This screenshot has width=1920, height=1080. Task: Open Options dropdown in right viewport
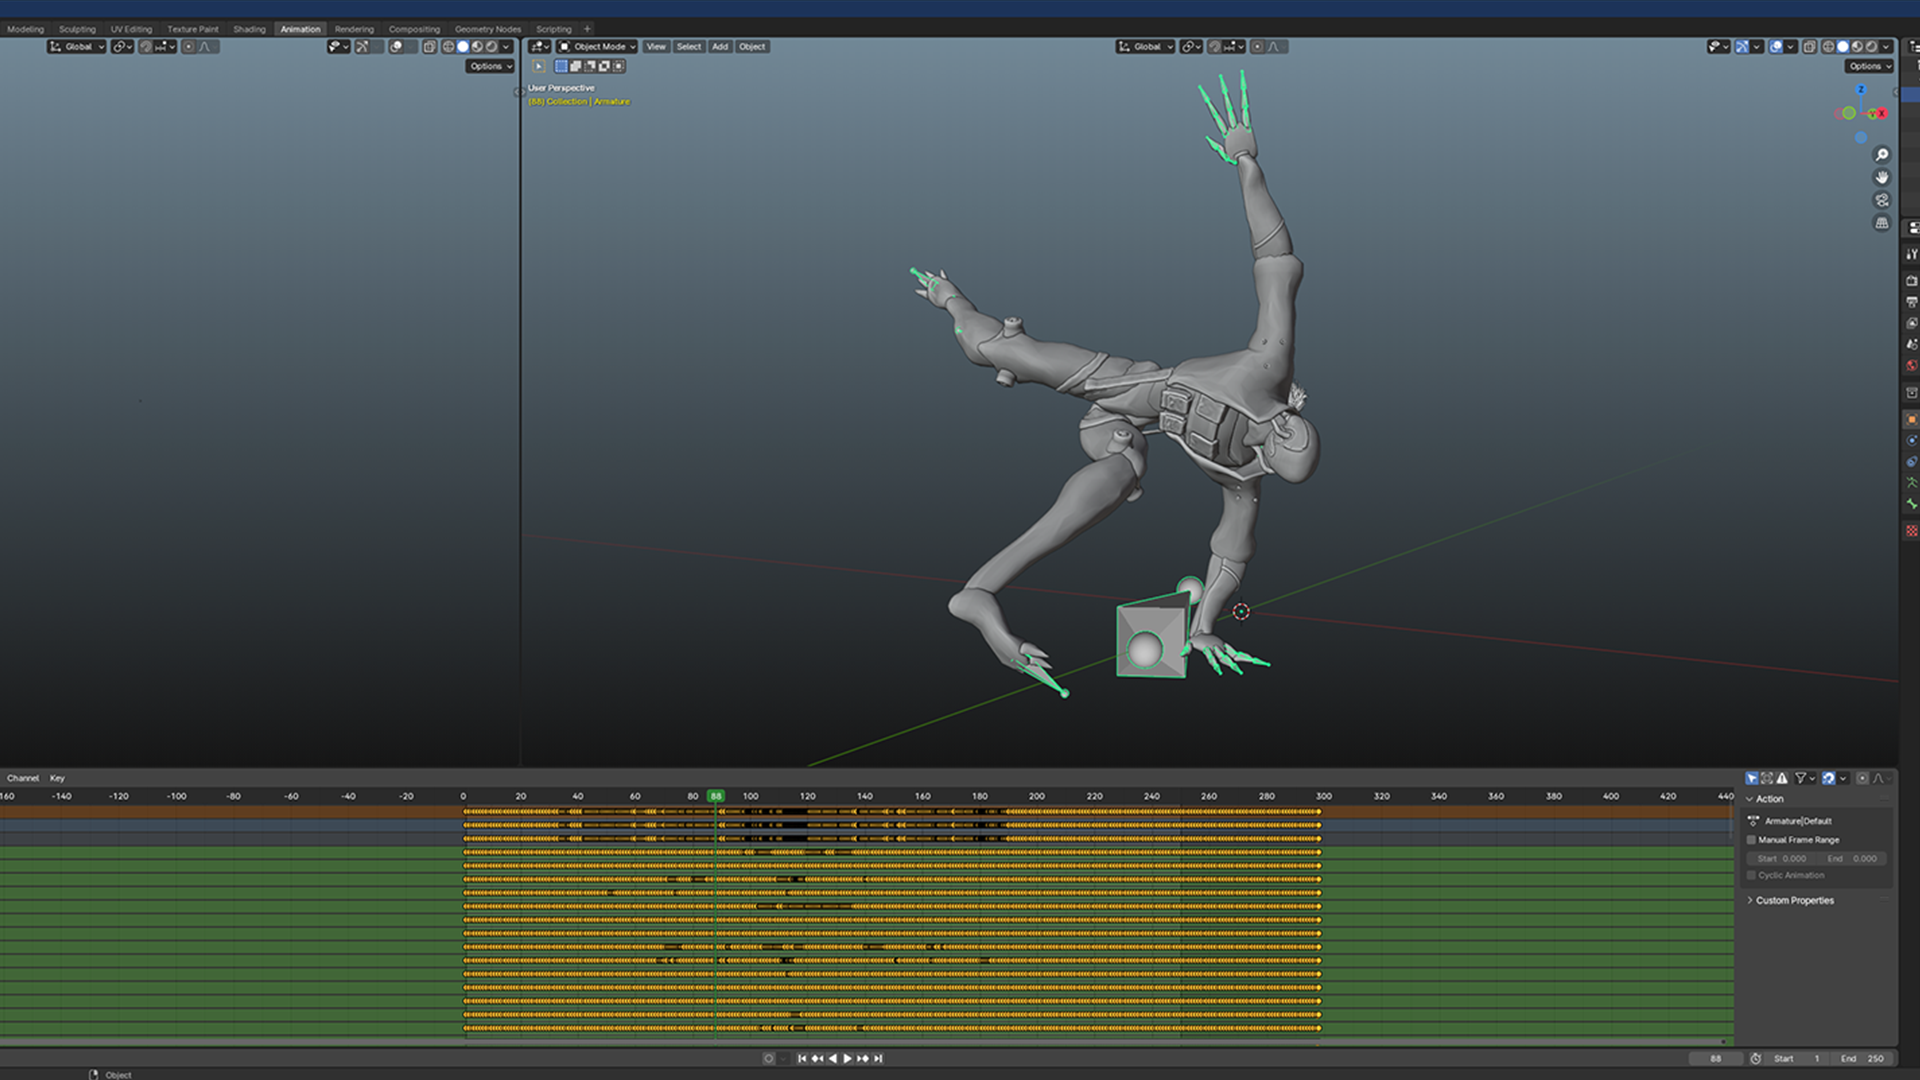tap(1869, 66)
